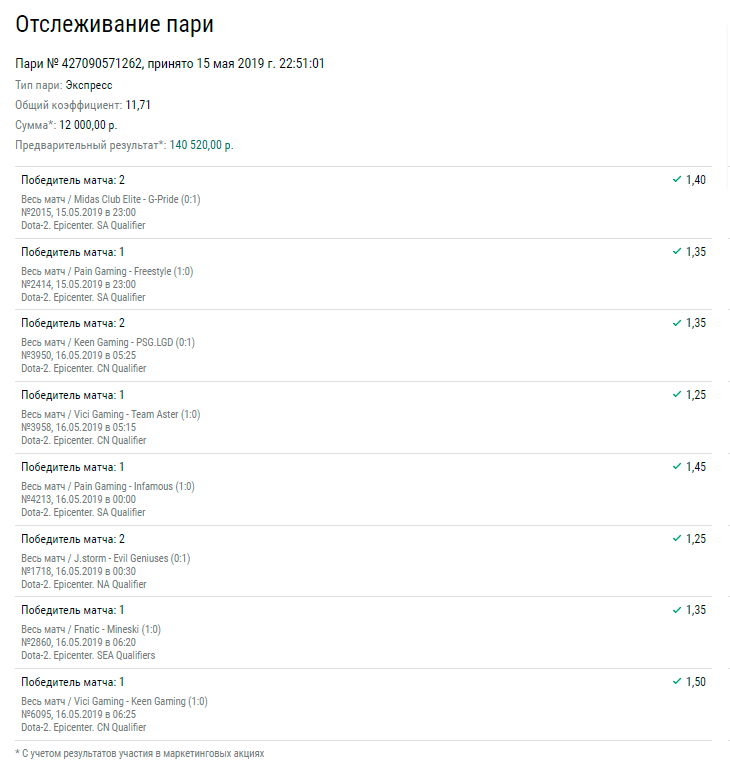Click the bet type value Экспресс
This screenshot has height=768, width=730.
click(x=89, y=85)
